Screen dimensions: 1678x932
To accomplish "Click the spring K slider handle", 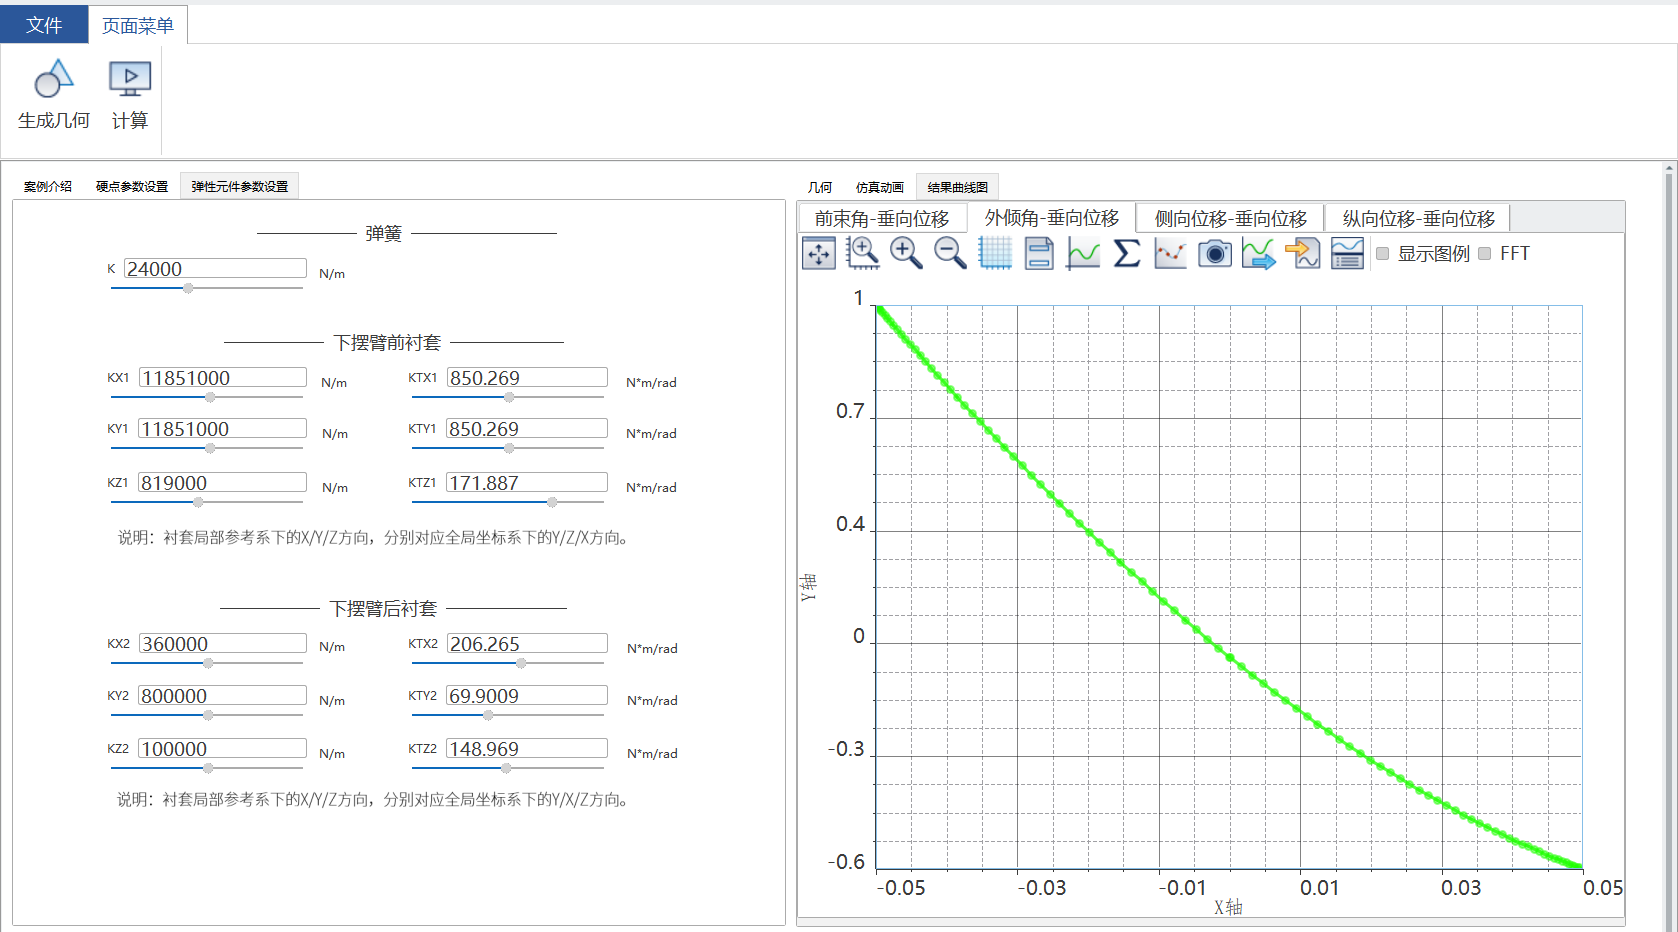I will point(188,288).
